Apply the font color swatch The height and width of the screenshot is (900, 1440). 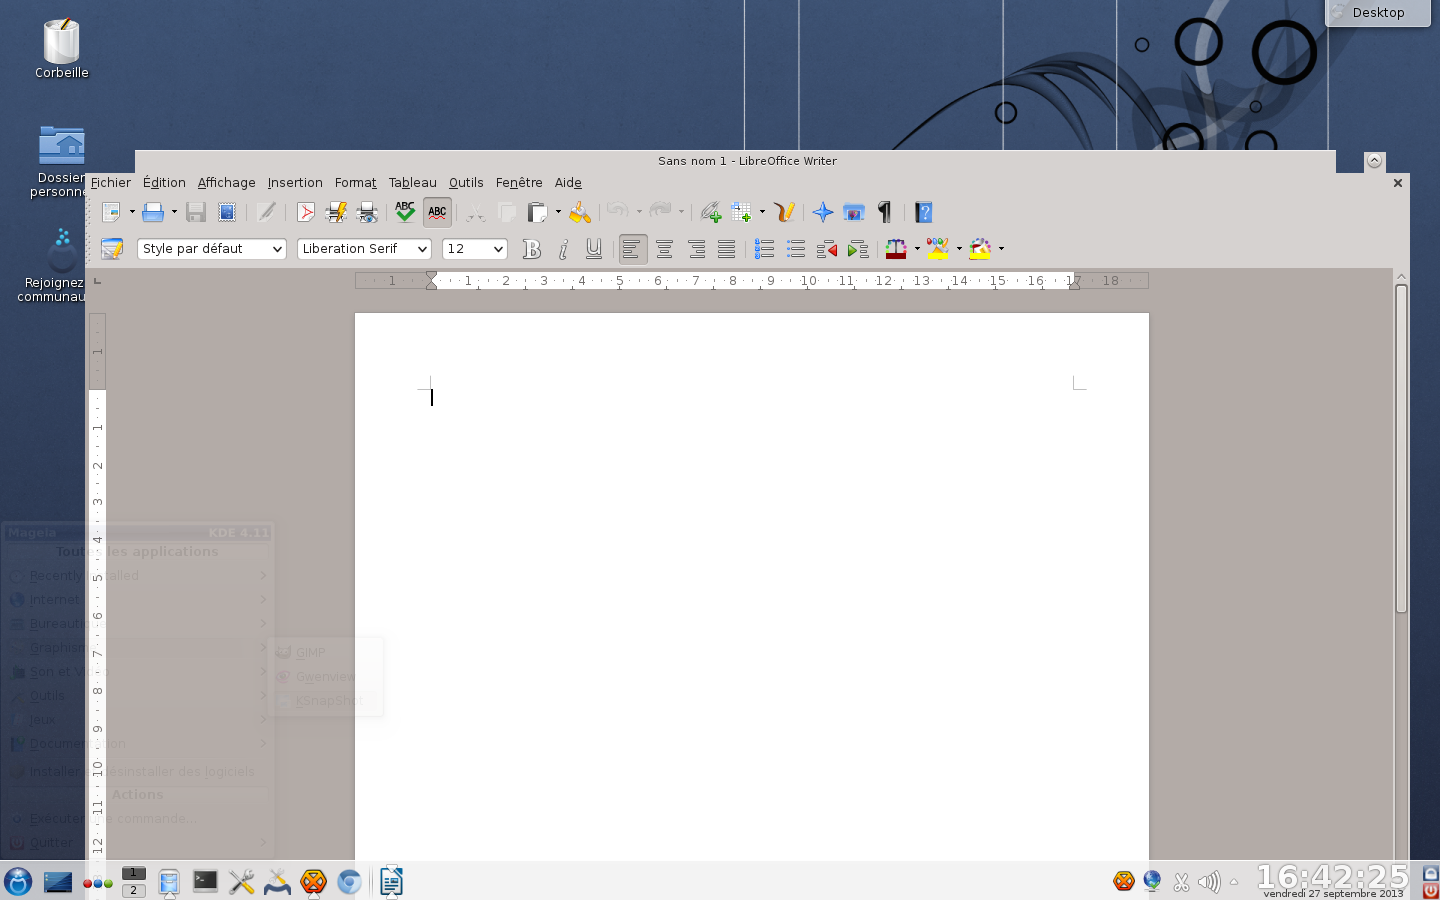[896, 249]
